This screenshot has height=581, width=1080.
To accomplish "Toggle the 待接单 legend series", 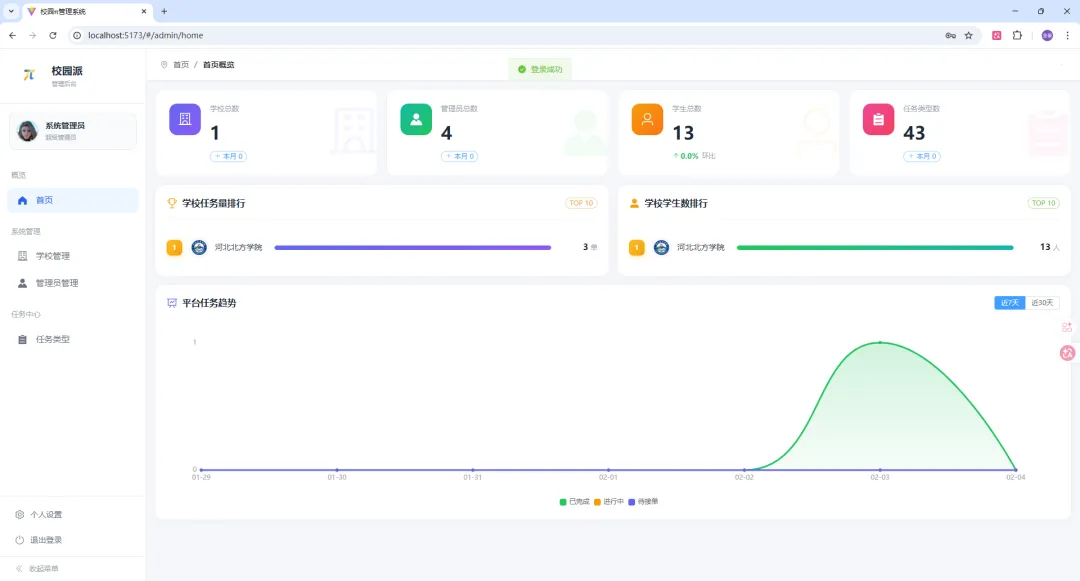I will [x=643, y=502].
